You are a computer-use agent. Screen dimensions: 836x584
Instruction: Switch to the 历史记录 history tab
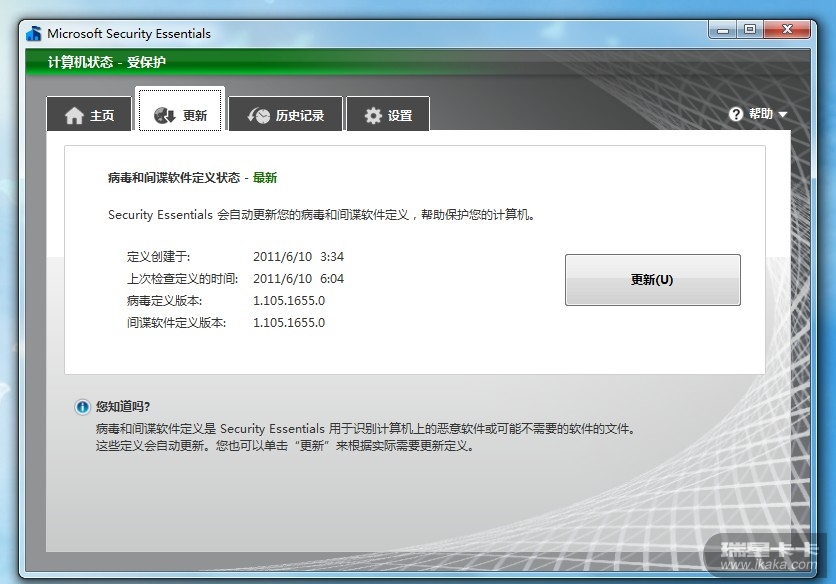click(x=285, y=113)
